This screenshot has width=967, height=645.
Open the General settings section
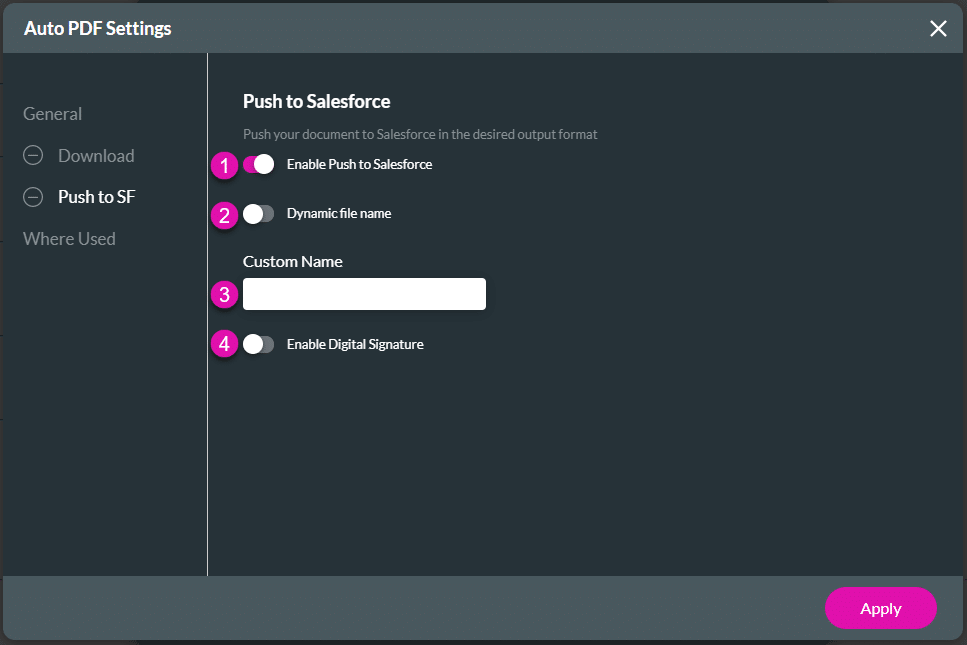tap(52, 113)
